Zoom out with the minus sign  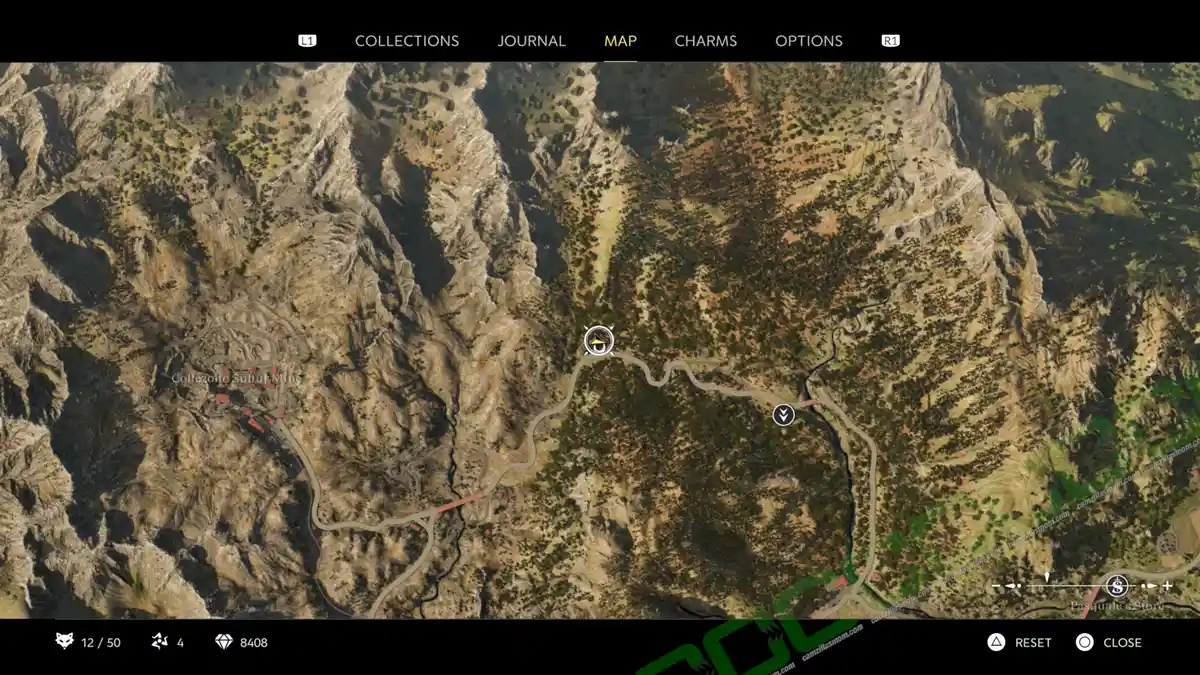click(996, 586)
